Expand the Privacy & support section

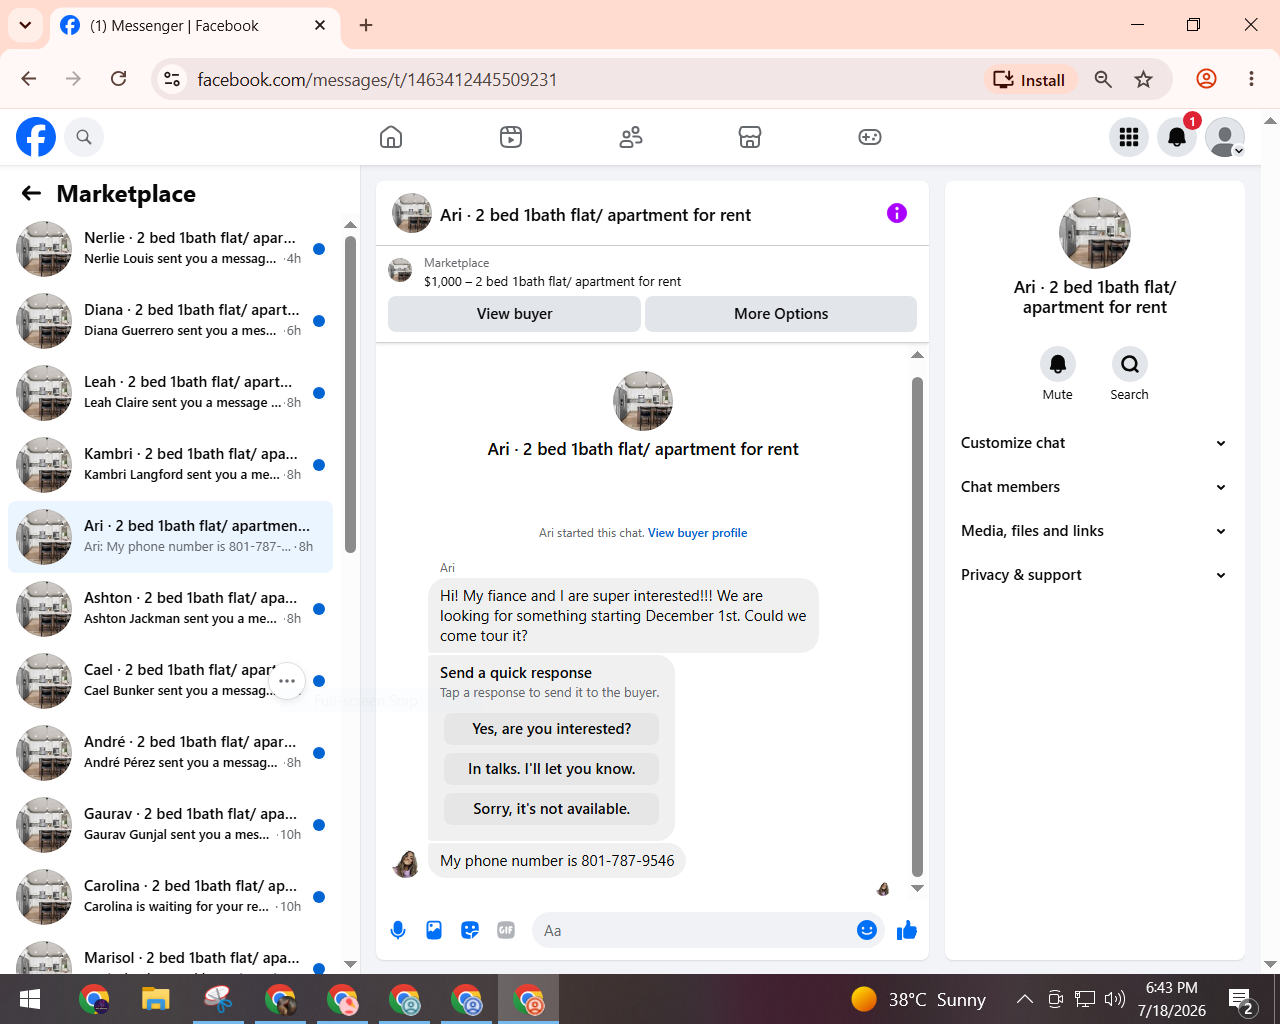pyautogui.click(x=1095, y=575)
